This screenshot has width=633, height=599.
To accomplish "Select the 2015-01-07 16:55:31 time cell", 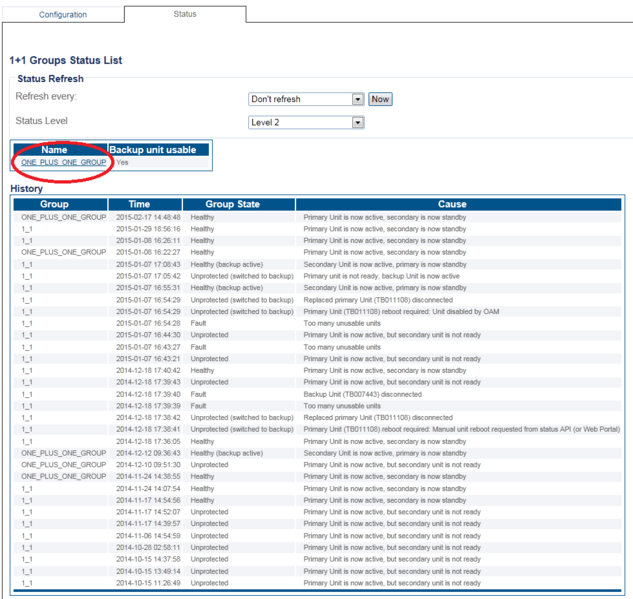I will click(148, 288).
